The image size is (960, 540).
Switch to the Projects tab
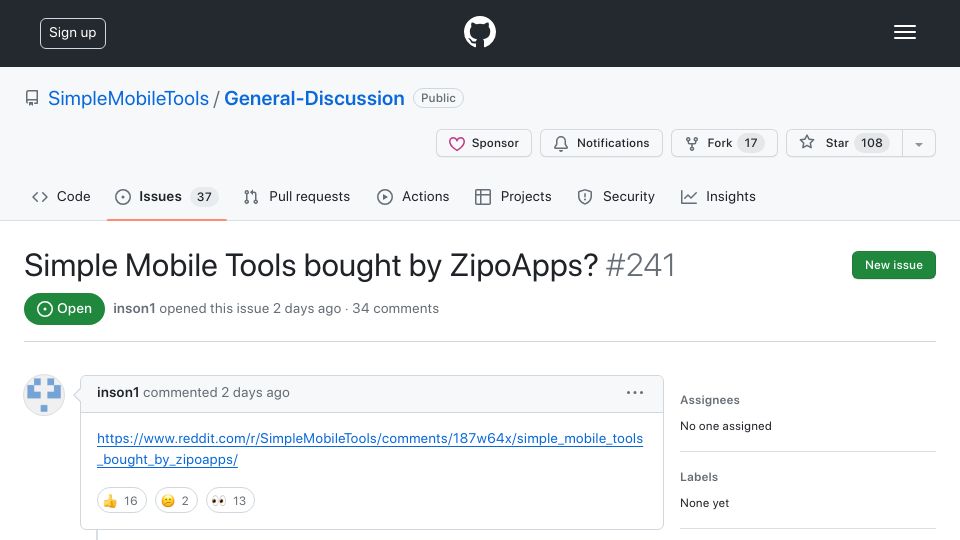[513, 197]
